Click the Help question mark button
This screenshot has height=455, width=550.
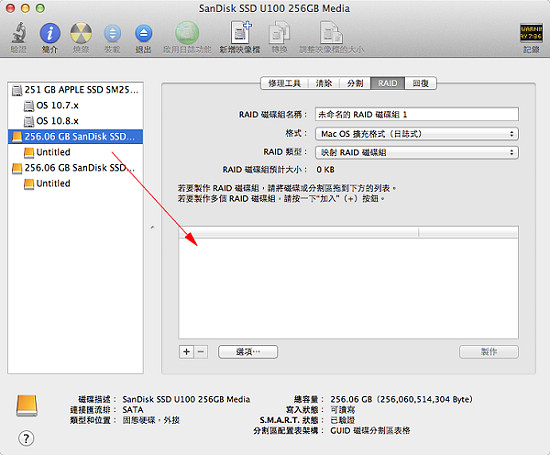pyautogui.click(x=26, y=438)
